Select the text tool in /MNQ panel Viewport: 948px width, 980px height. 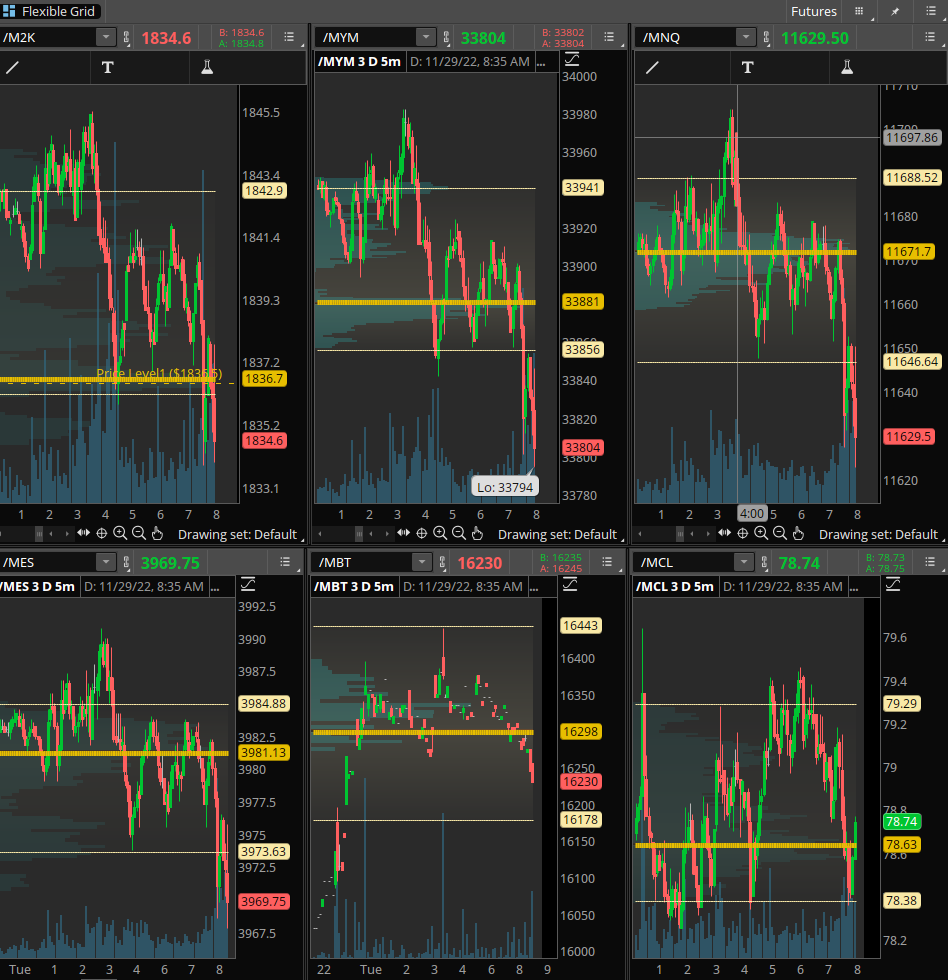pos(747,68)
